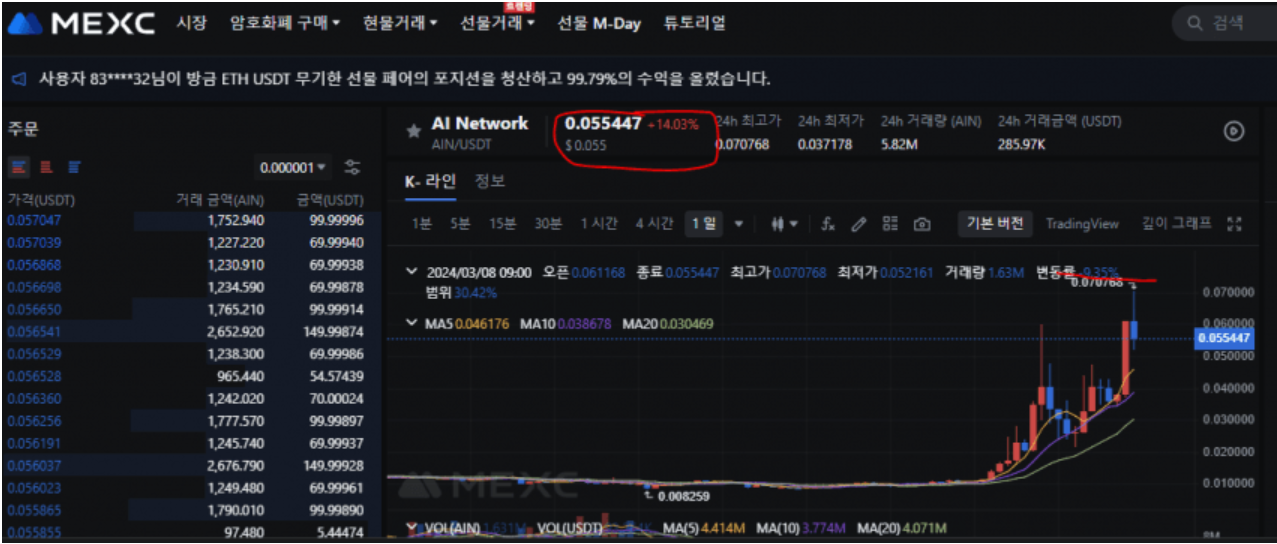Click price 0.056360 in order book

pos(33,398)
